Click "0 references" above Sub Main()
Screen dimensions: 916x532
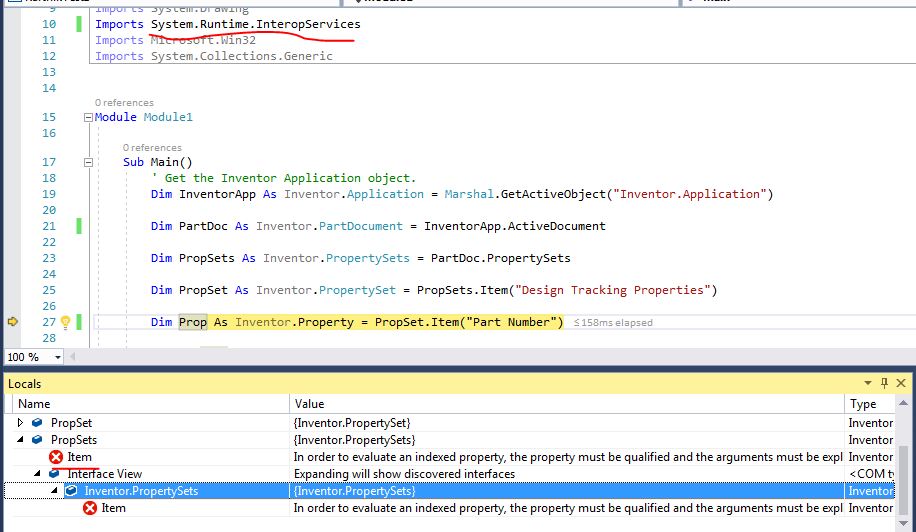pos(152,148)
